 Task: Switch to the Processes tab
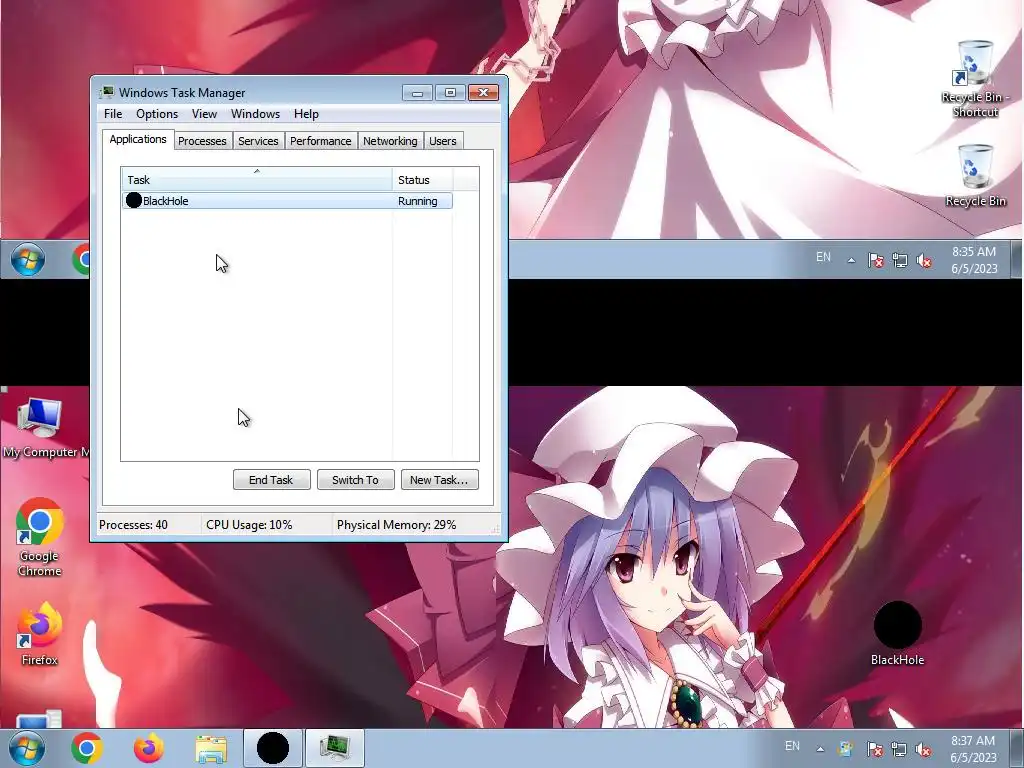click(x=202, y=141)
